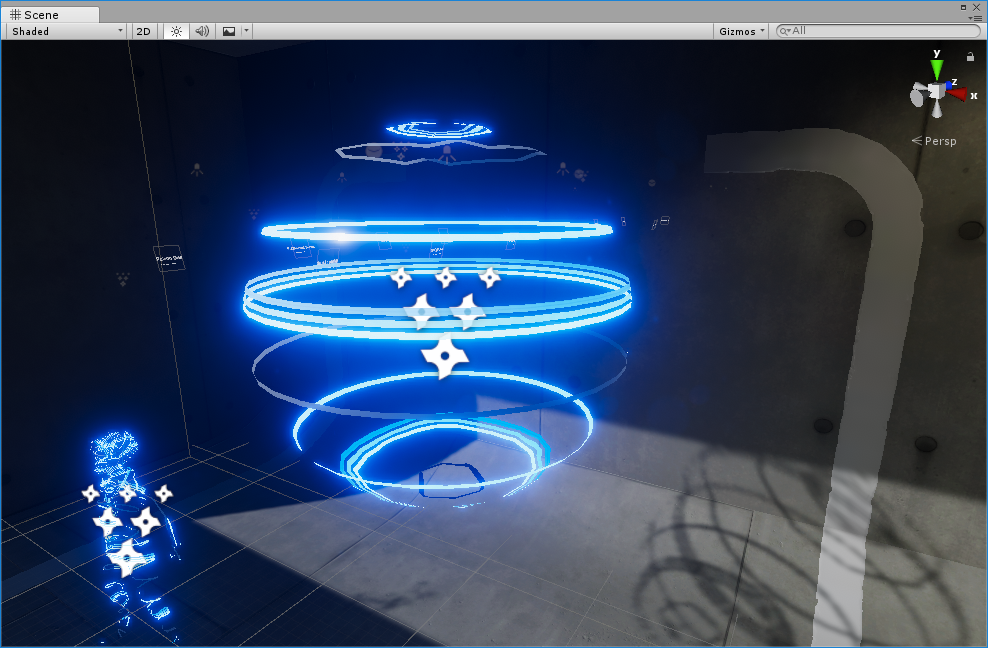Click the green Y axis cone
Image resolution: width=988 pixels, height=648 pixels.
(937, 69)
